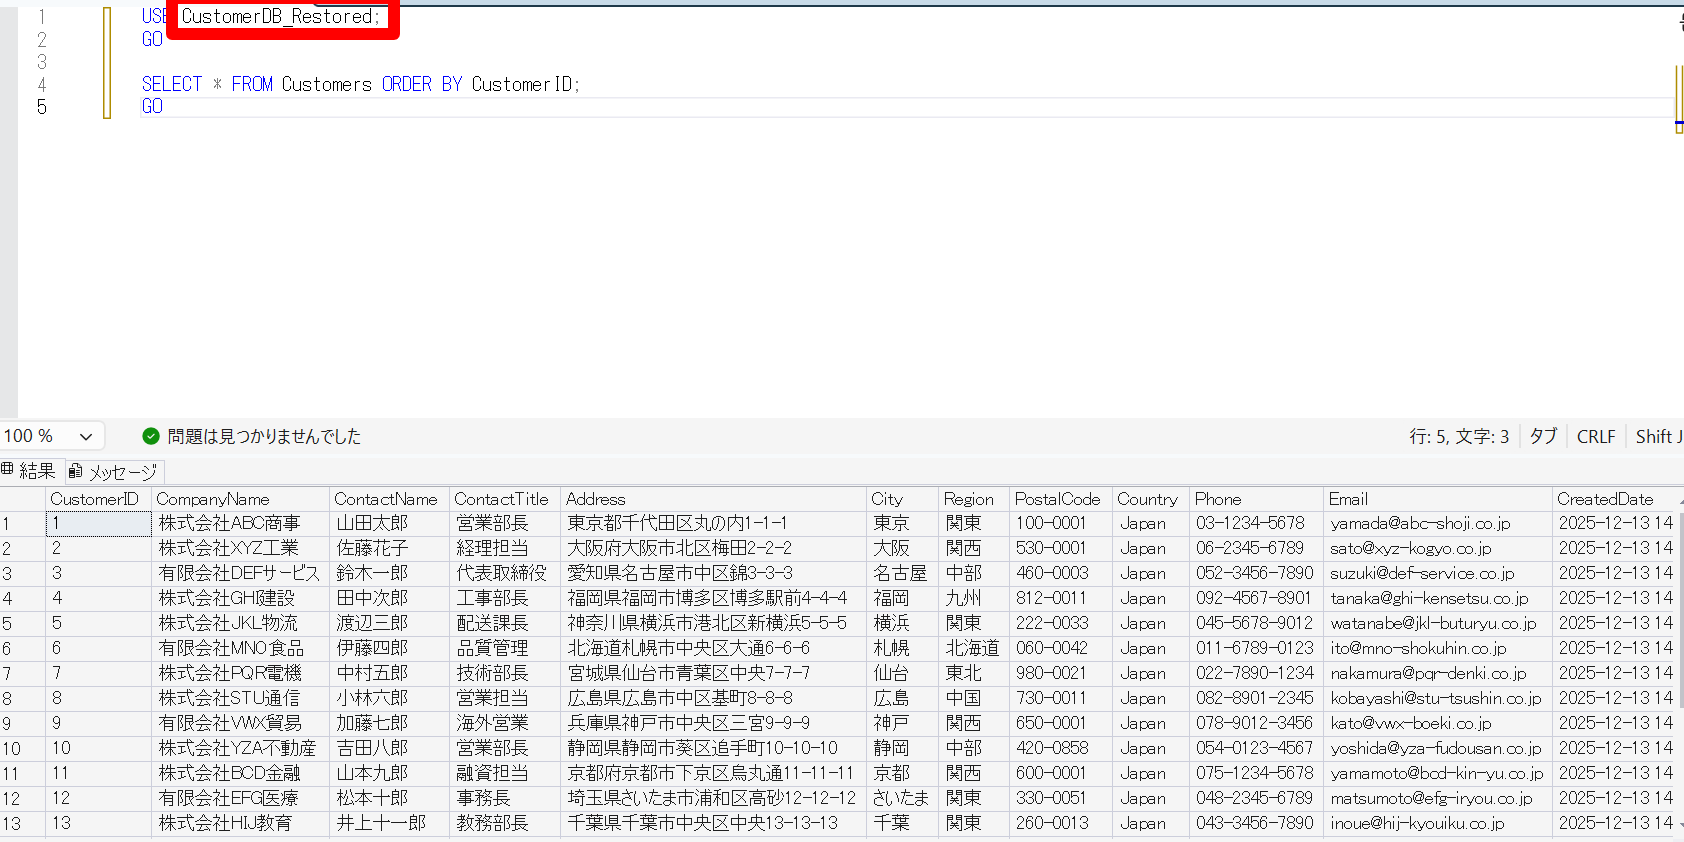Click the タブ indent indicator in status bar
The image size is (1684, 842).
pyautogui.click(x=1543, y=436)
